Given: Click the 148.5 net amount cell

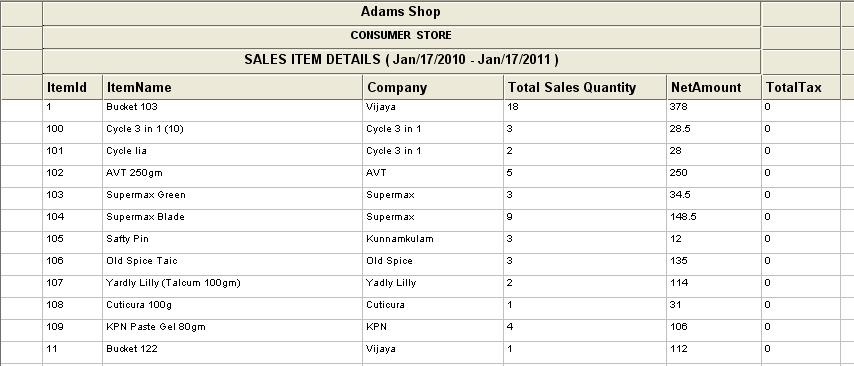Looking at the screenshot, I should [714, 220].
